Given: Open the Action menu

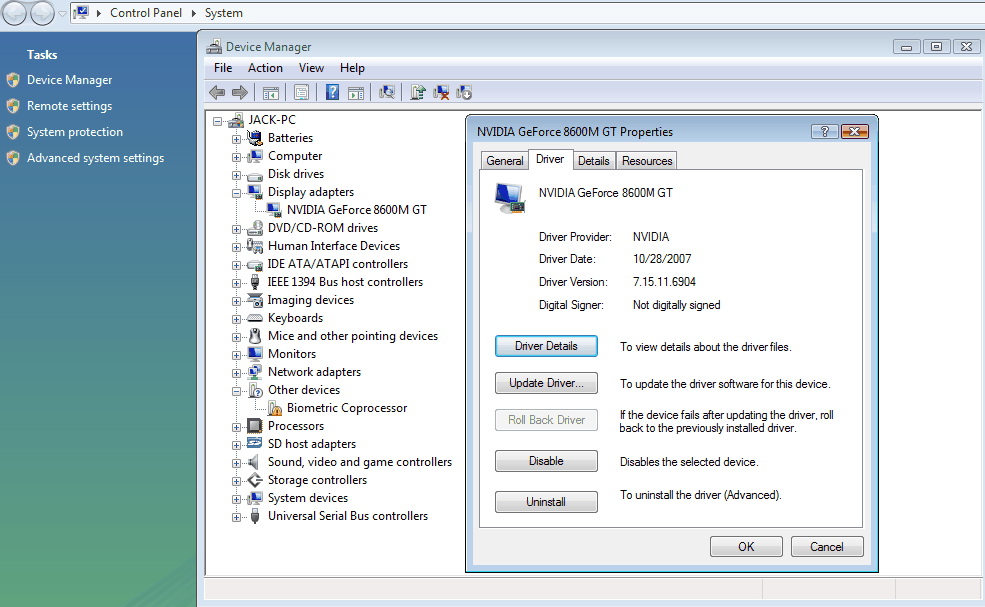Looking at the screenshot, I should coord(265,68).
